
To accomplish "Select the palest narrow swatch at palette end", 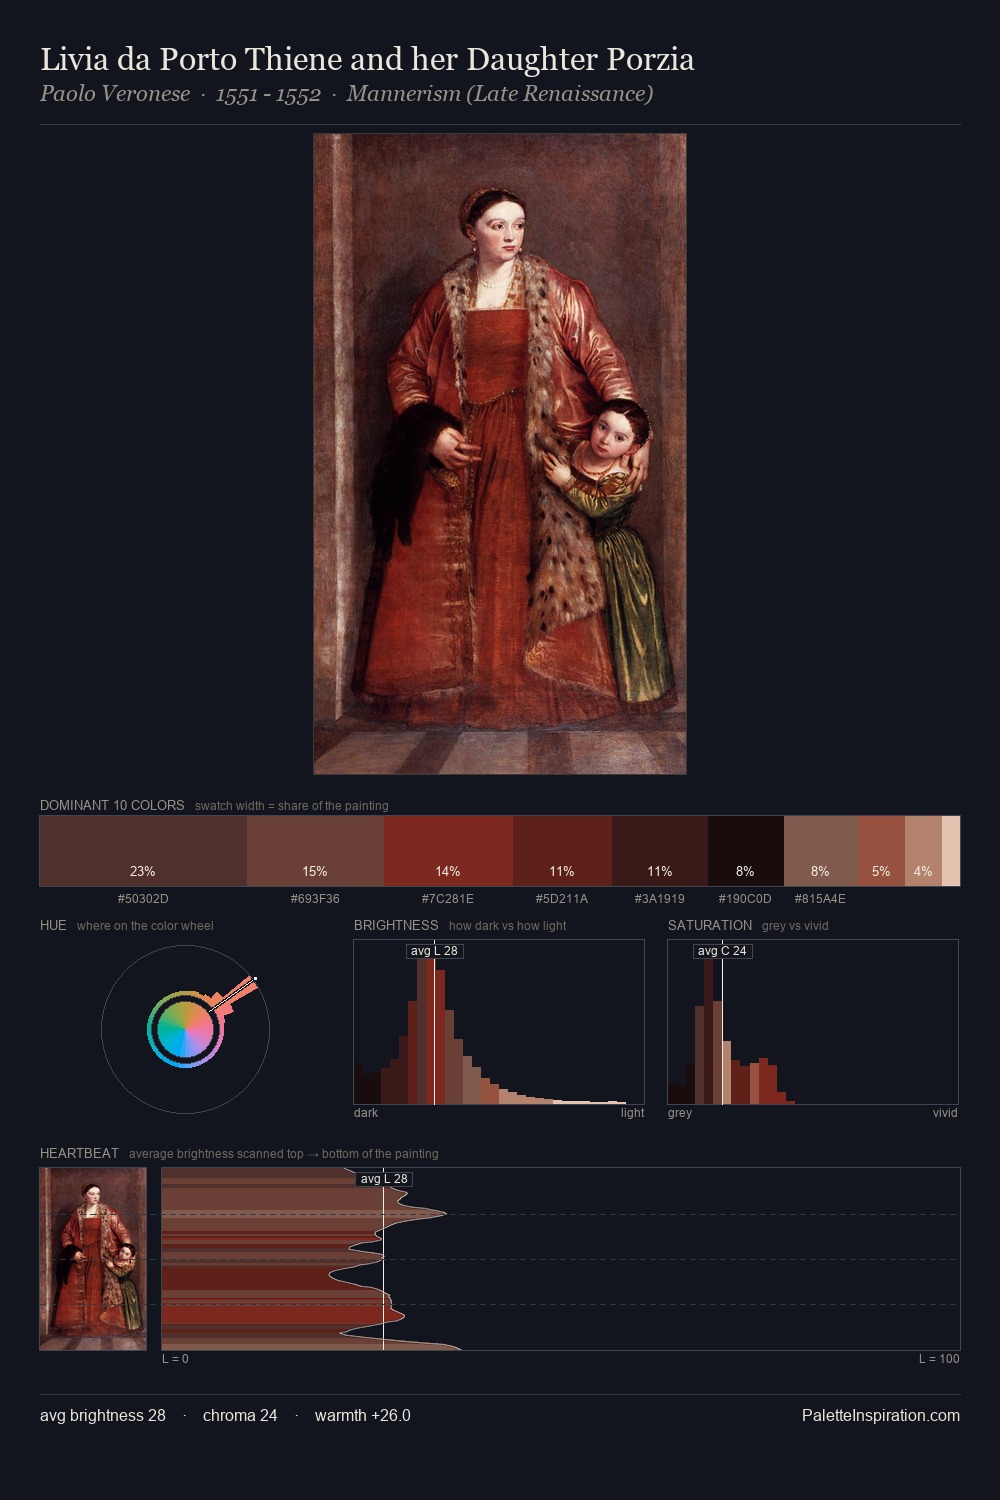I will (951, 851).
